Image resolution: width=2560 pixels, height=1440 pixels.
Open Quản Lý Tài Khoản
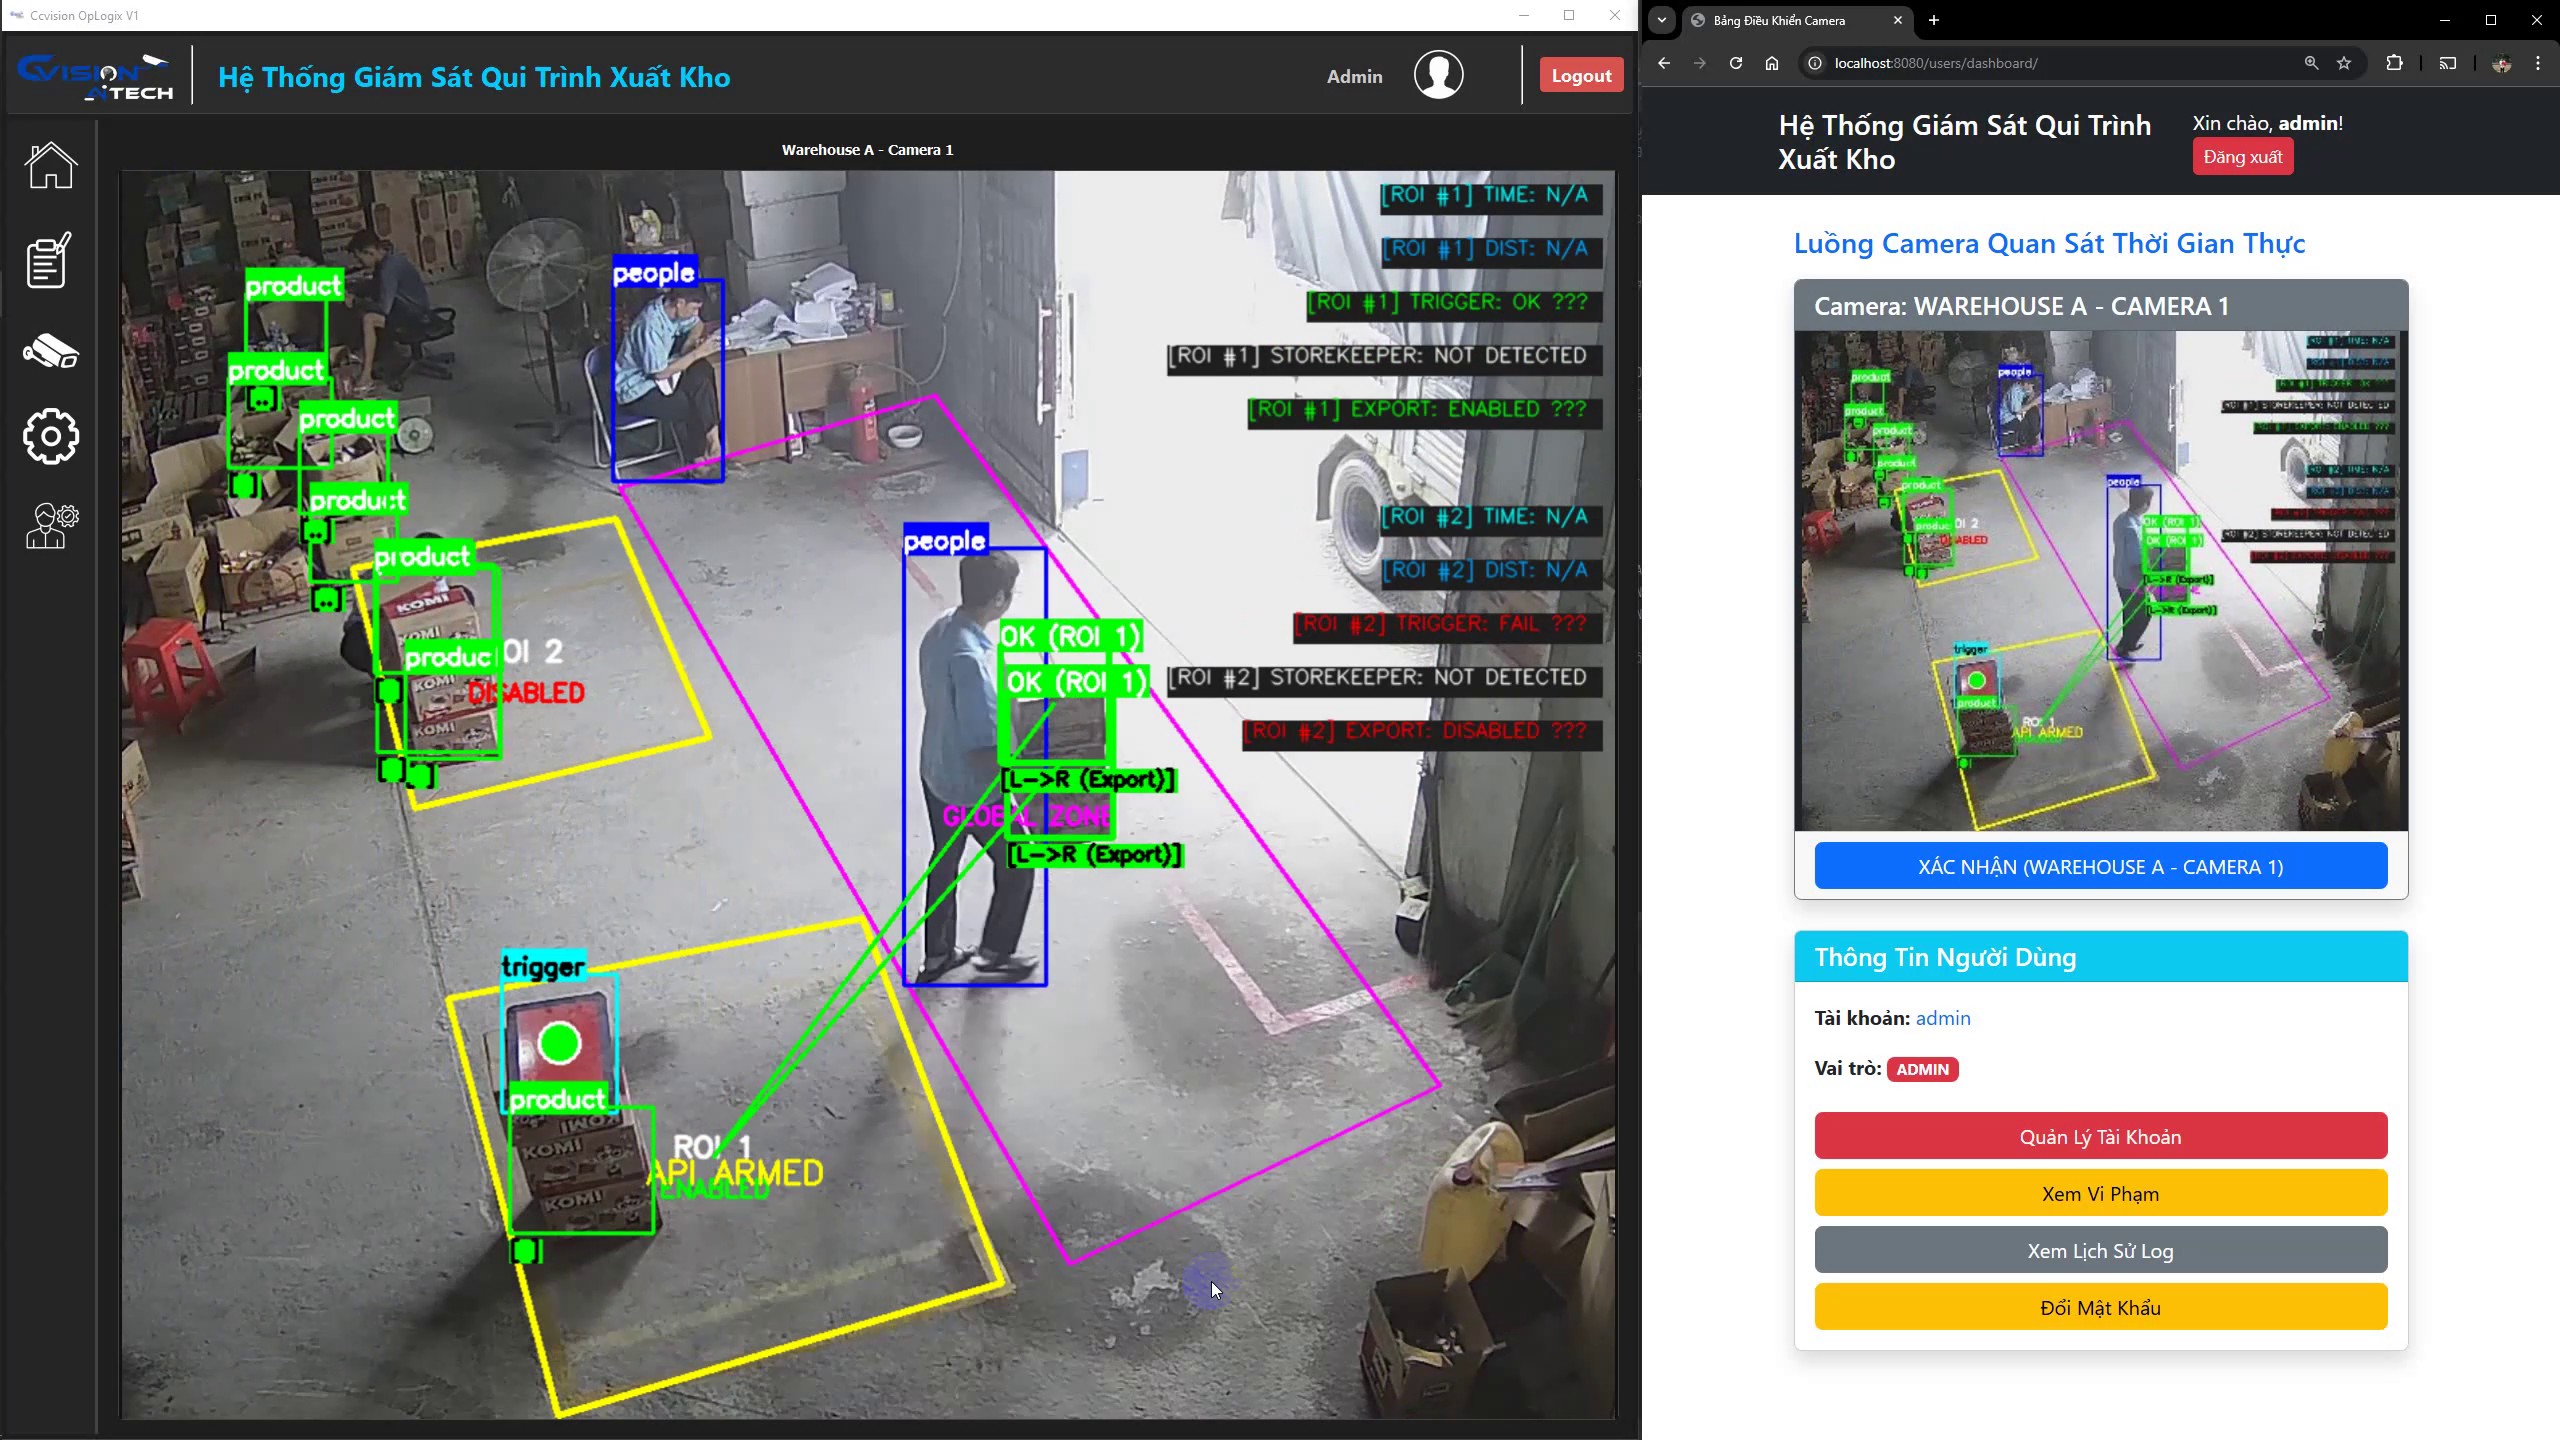pos(2100,1136)
